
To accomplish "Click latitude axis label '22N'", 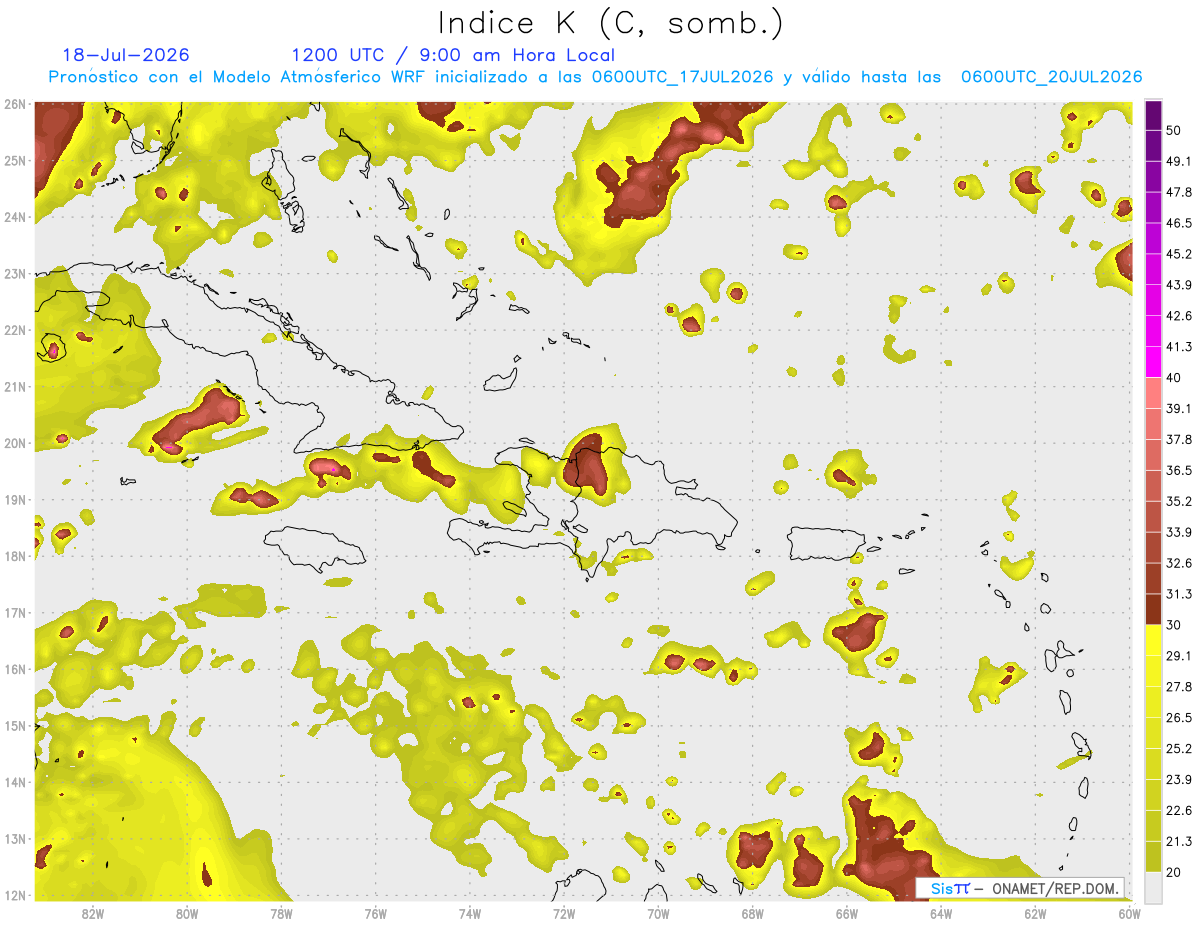I will [15, 330].
